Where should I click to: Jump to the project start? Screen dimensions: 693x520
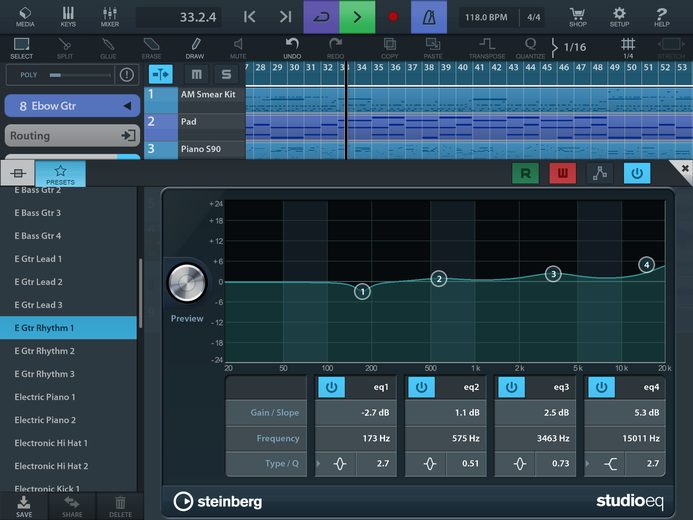point(250,17)
